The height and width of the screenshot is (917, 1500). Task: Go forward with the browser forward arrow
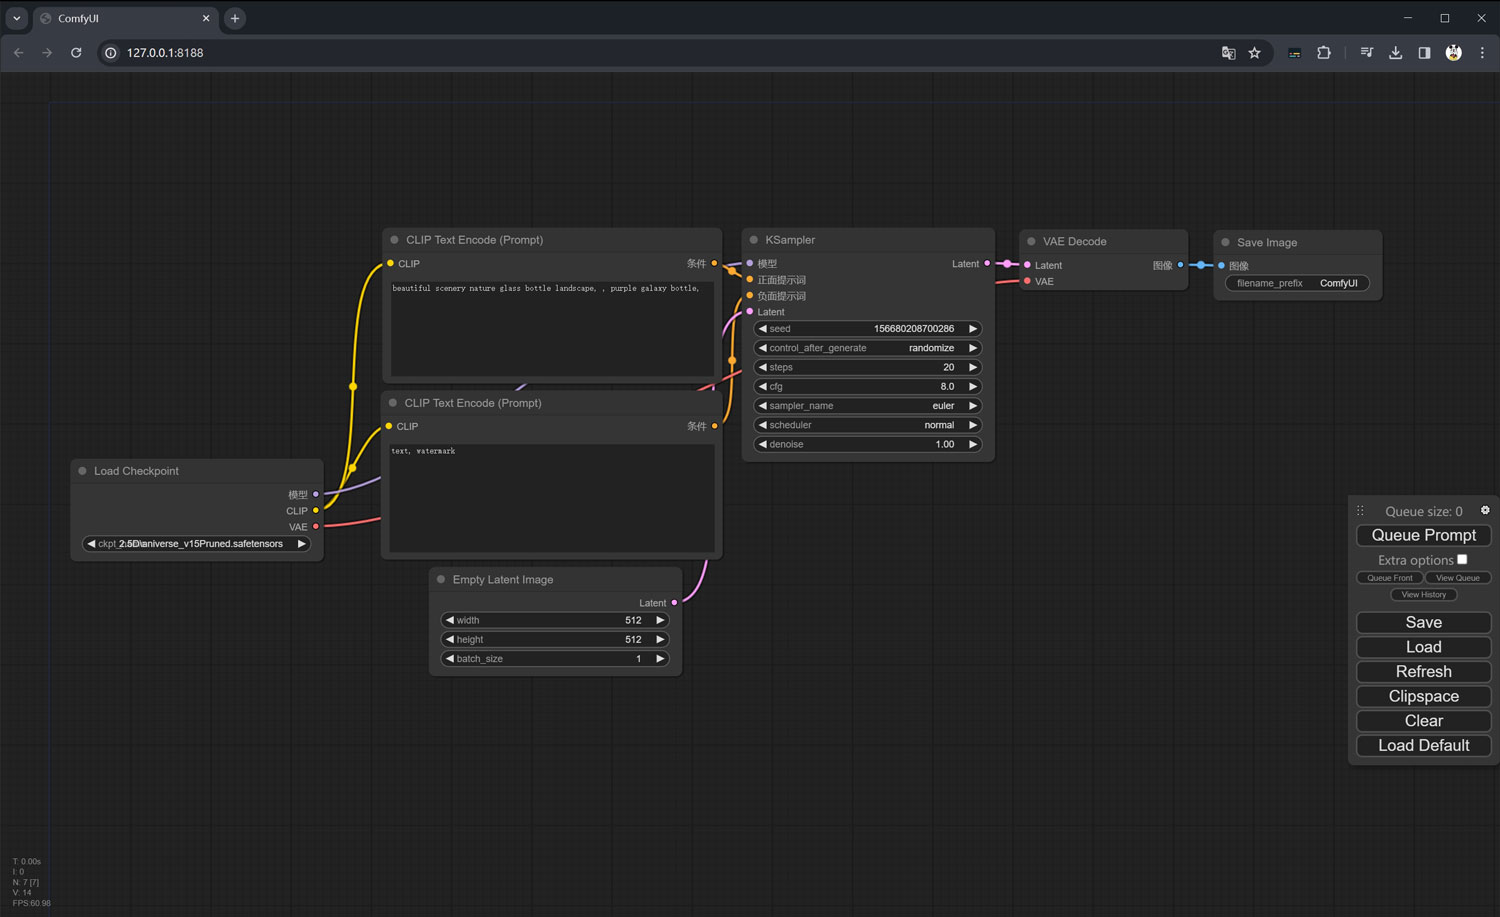pos(47,53)
